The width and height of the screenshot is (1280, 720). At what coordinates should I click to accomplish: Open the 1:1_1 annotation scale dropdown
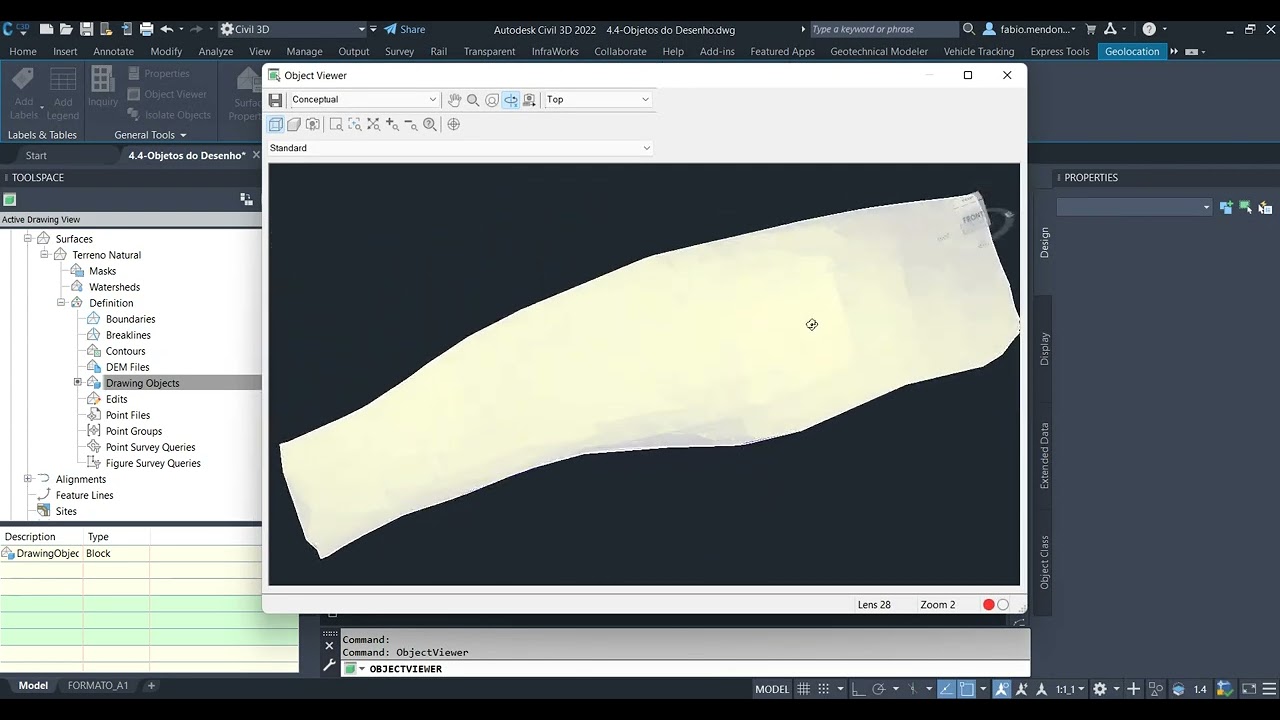tap(1070, 689)
